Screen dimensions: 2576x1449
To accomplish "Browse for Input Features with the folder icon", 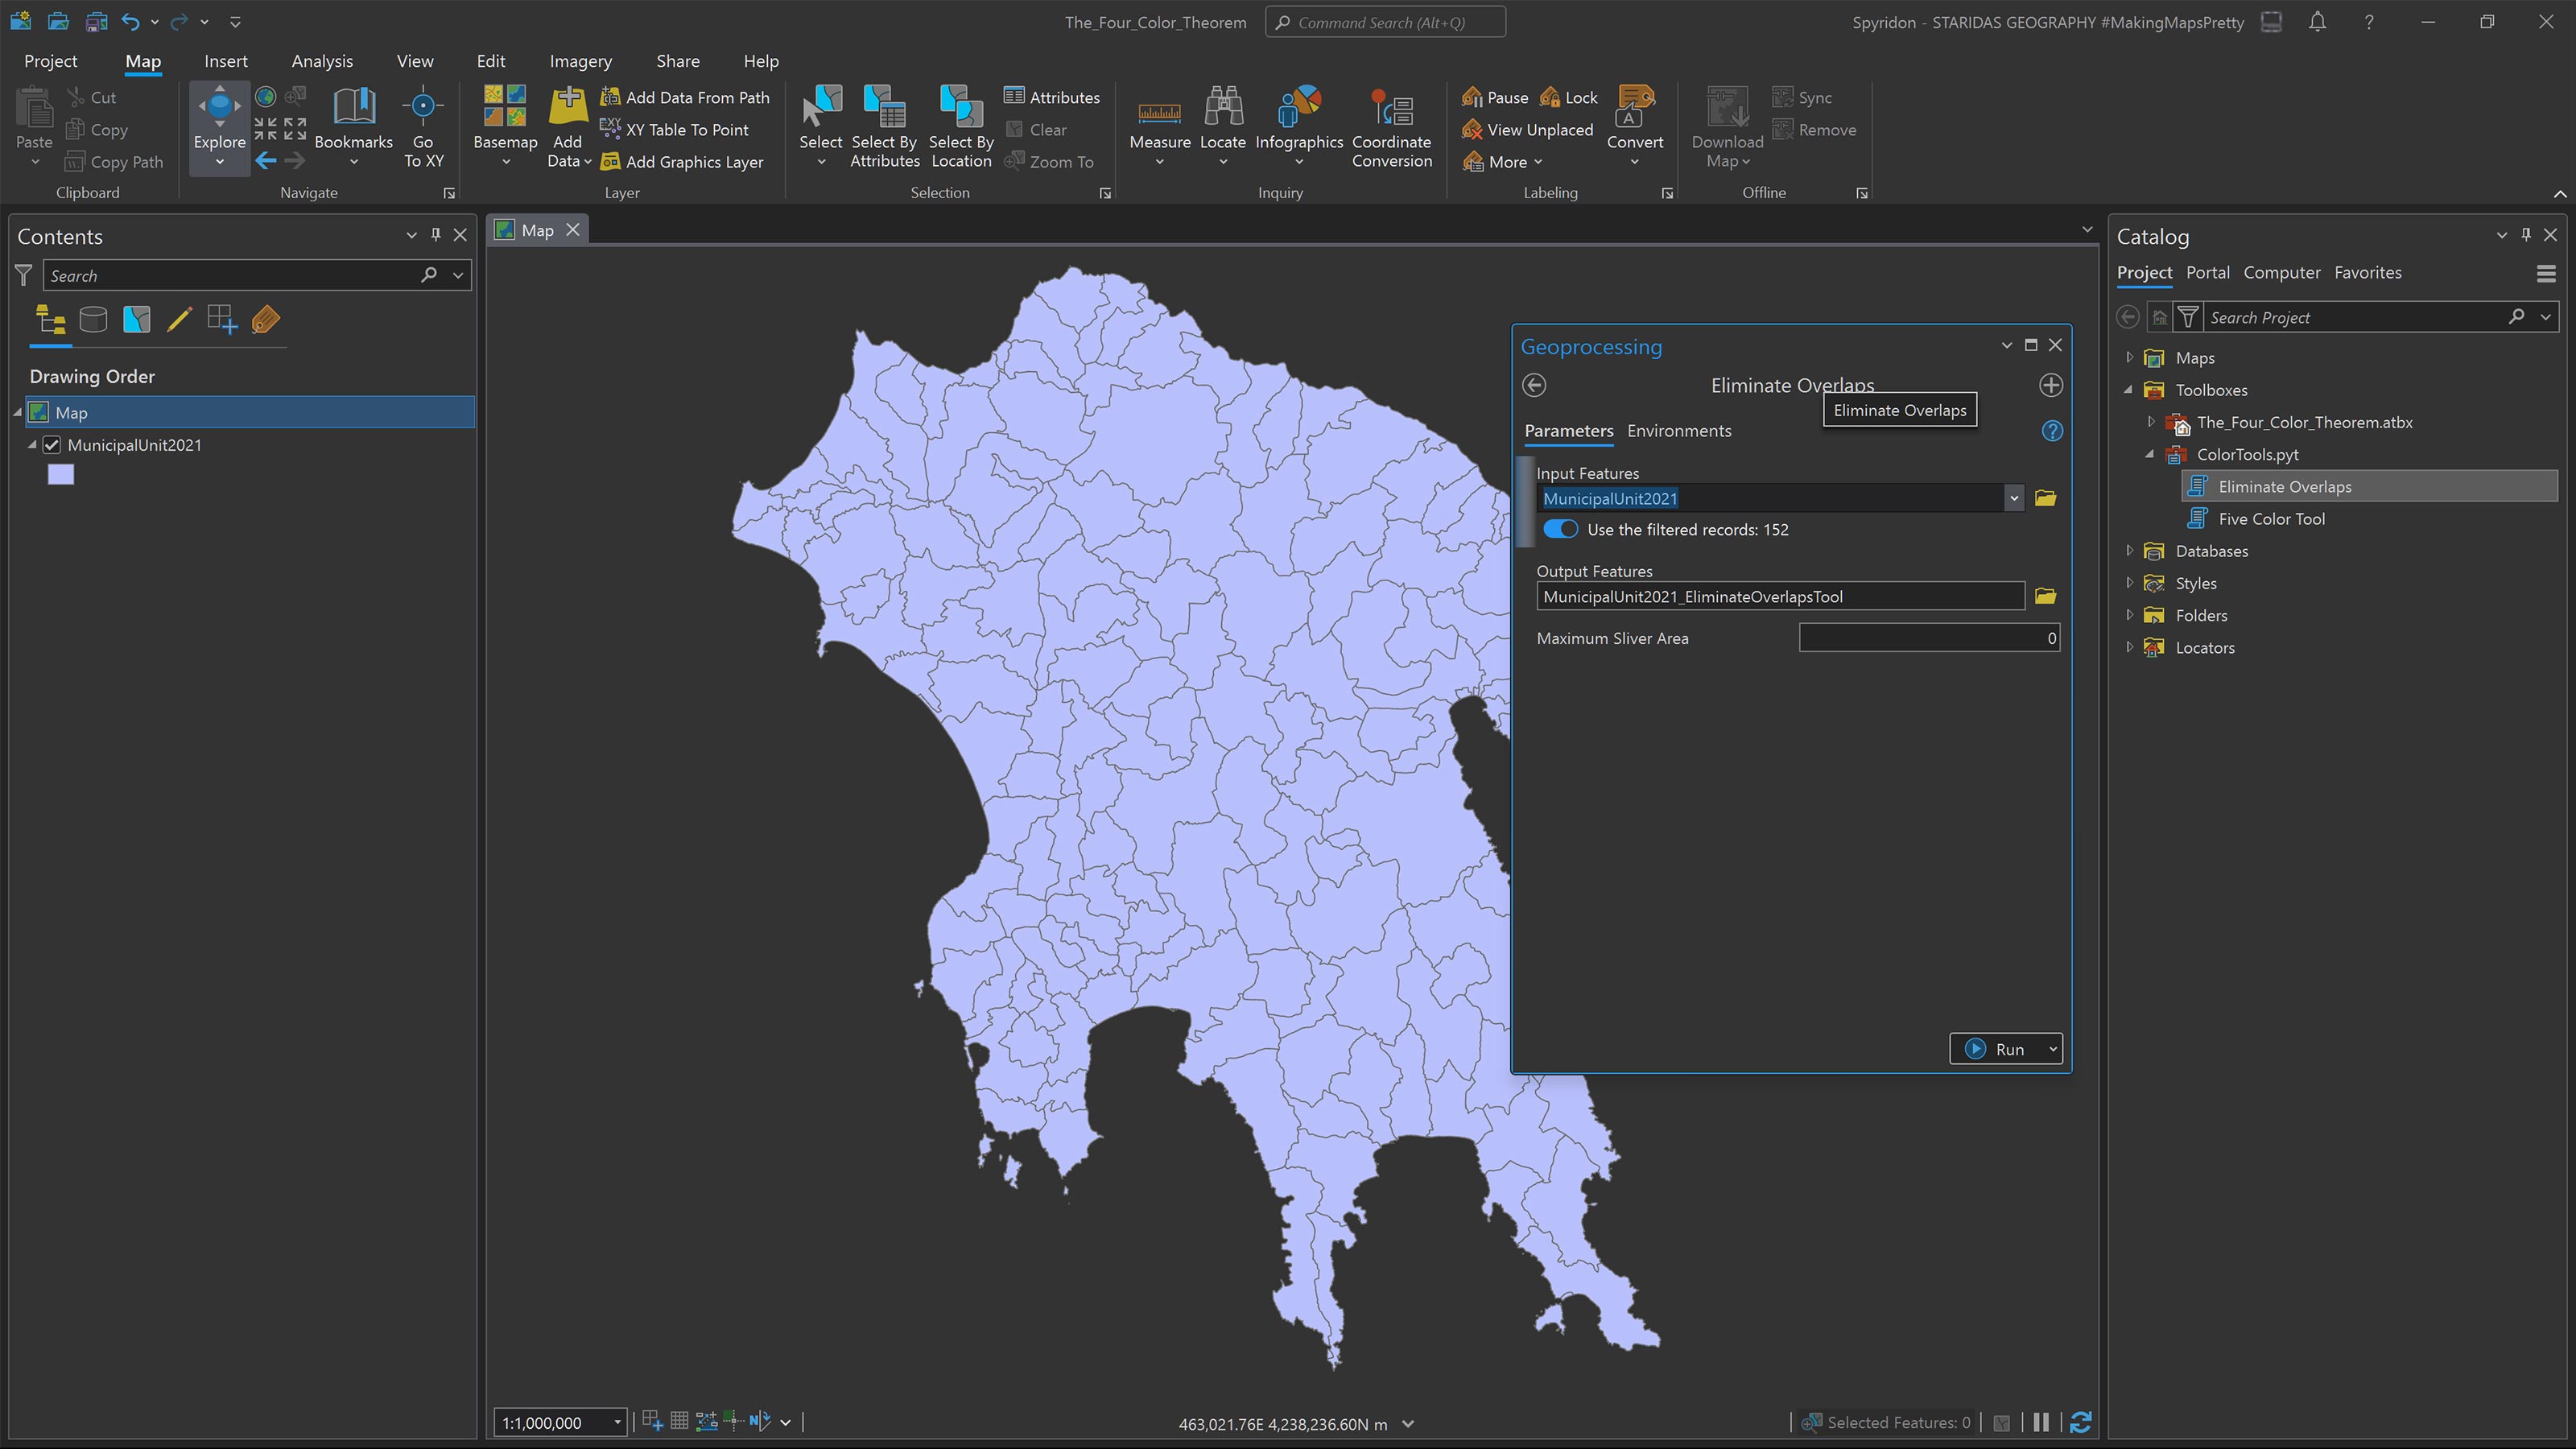I will [2044, 498].
